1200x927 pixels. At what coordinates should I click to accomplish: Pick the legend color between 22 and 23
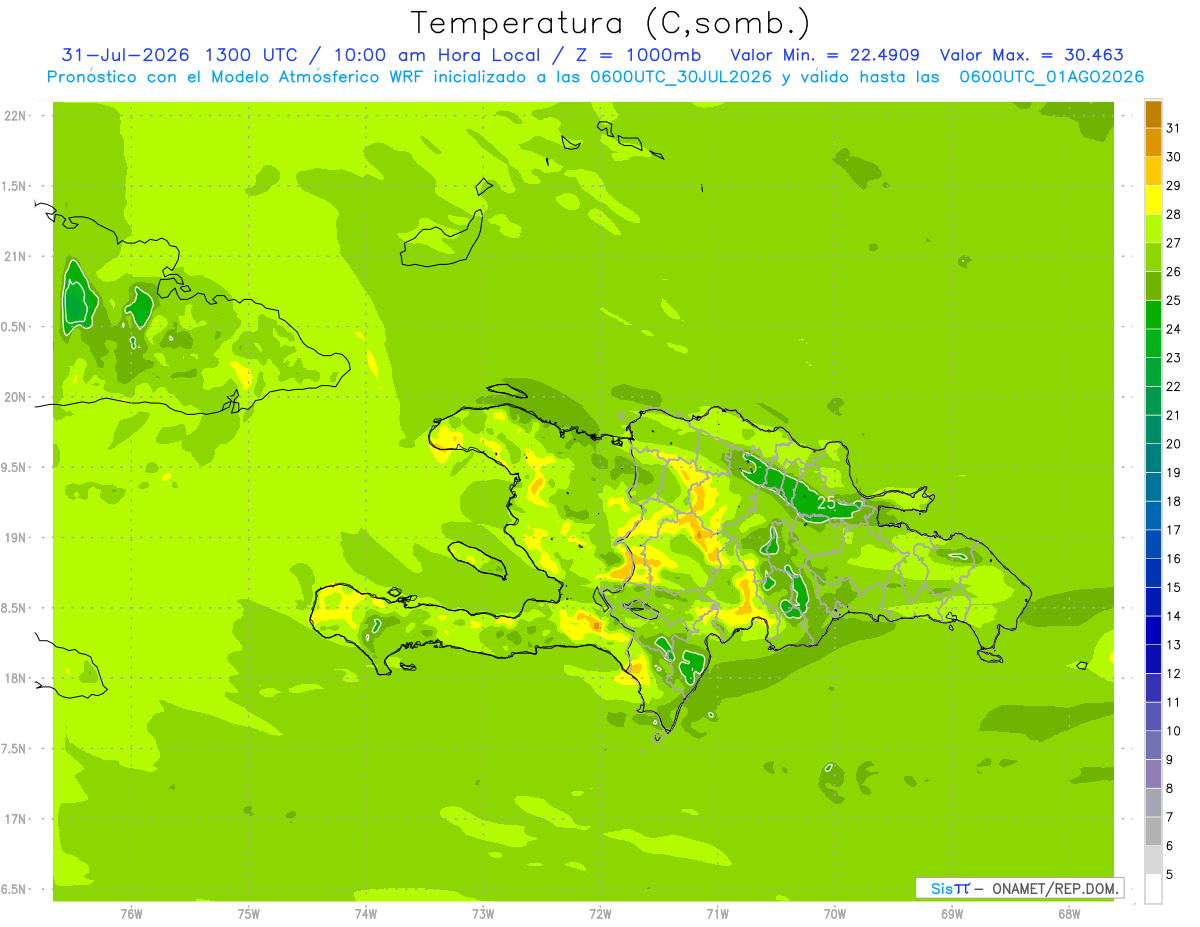(x=1153, y=372)
